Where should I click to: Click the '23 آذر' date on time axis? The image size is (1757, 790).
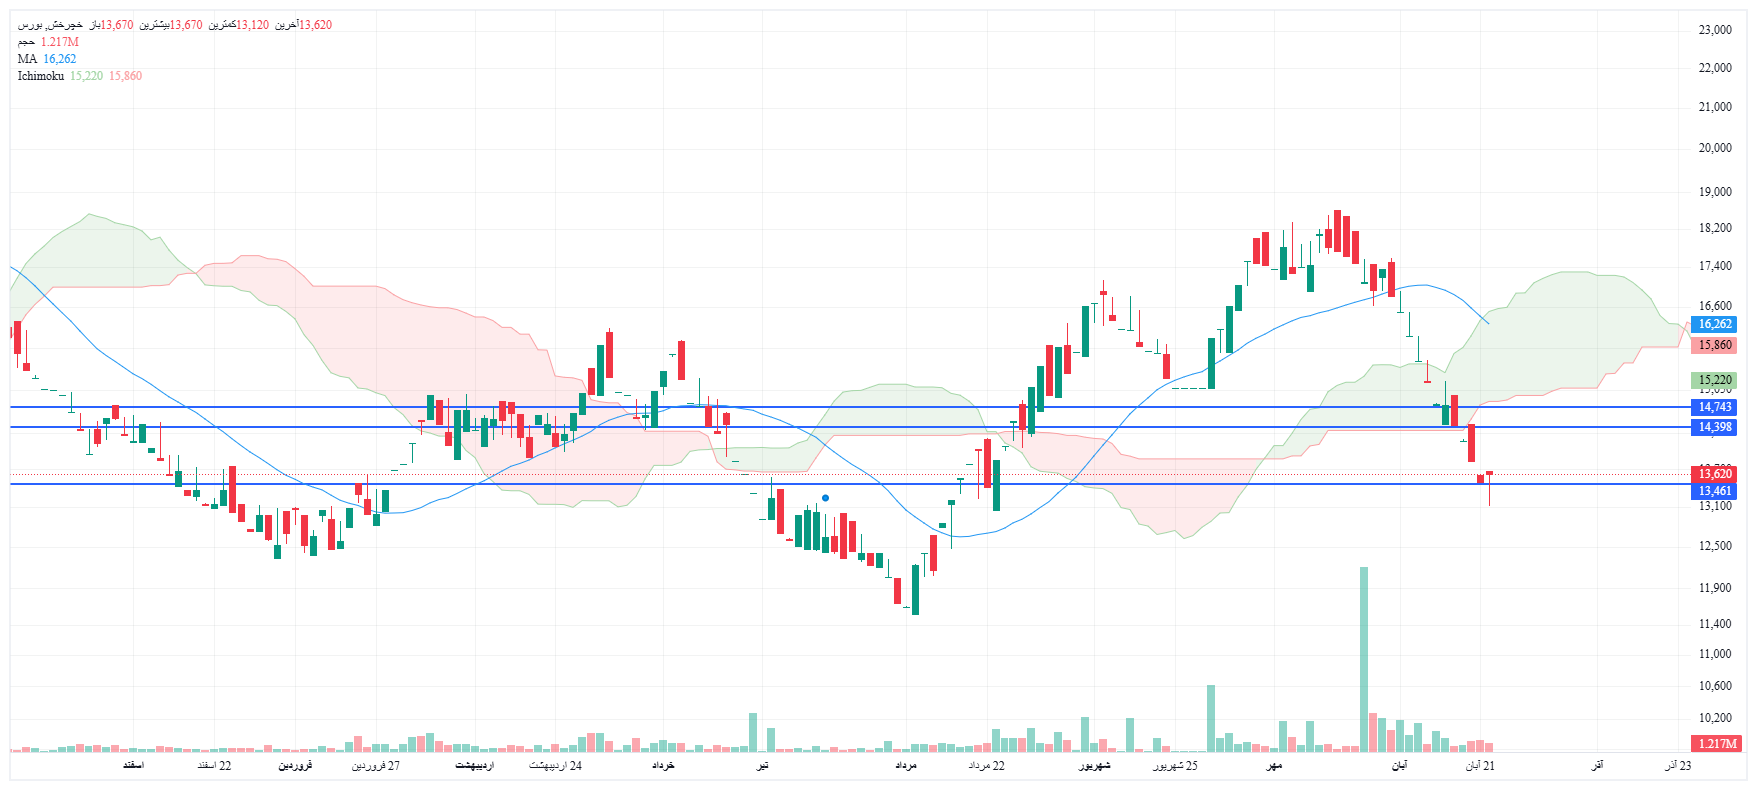tap(1677, 766)
